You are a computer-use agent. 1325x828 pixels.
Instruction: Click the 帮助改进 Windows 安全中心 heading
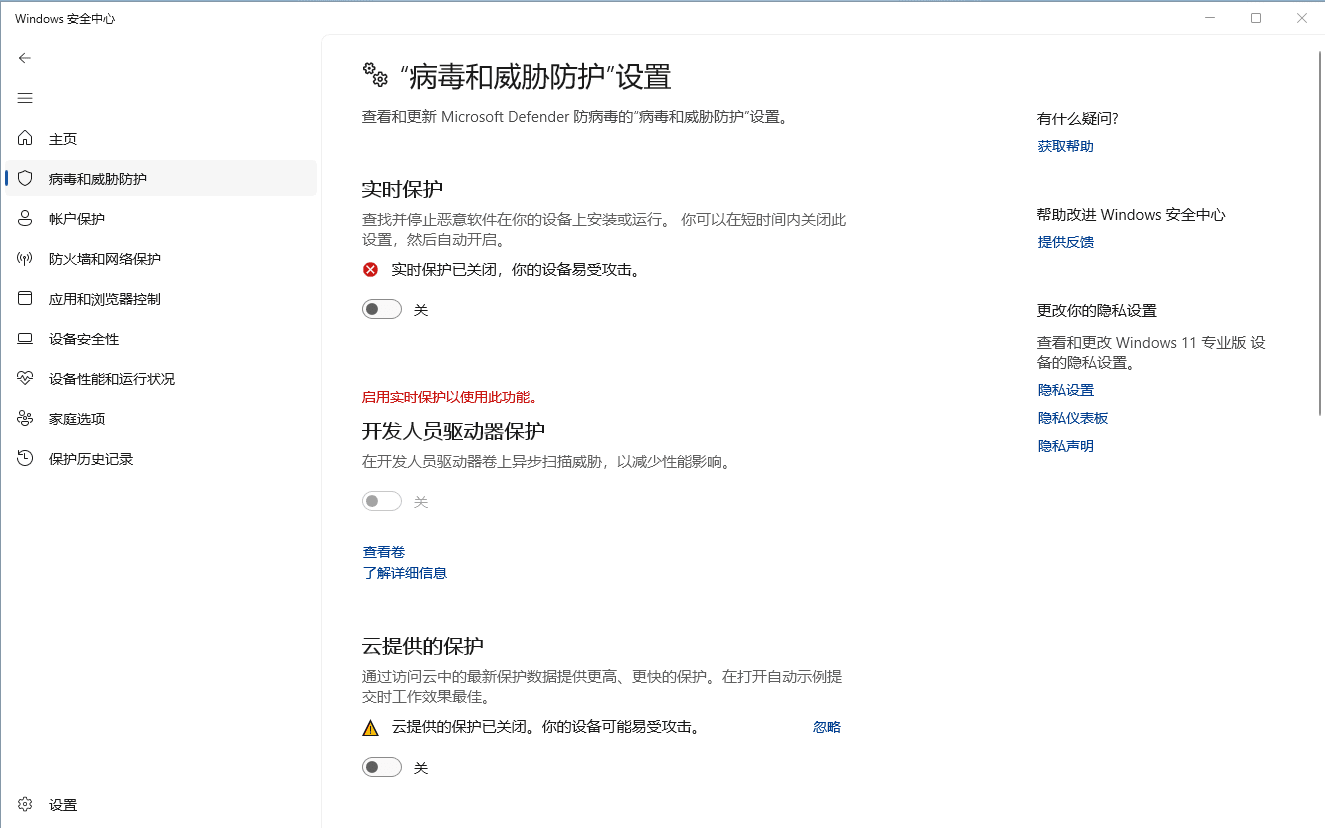click(x=1131, y=214)
